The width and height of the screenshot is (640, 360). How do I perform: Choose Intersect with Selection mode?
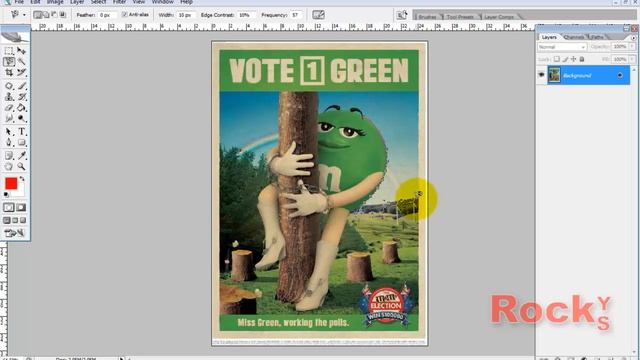click(62, 15)
